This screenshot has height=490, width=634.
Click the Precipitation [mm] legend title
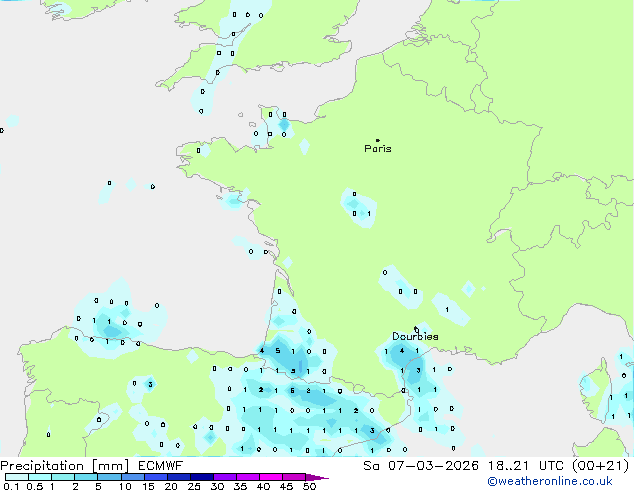tap(65, 466)
